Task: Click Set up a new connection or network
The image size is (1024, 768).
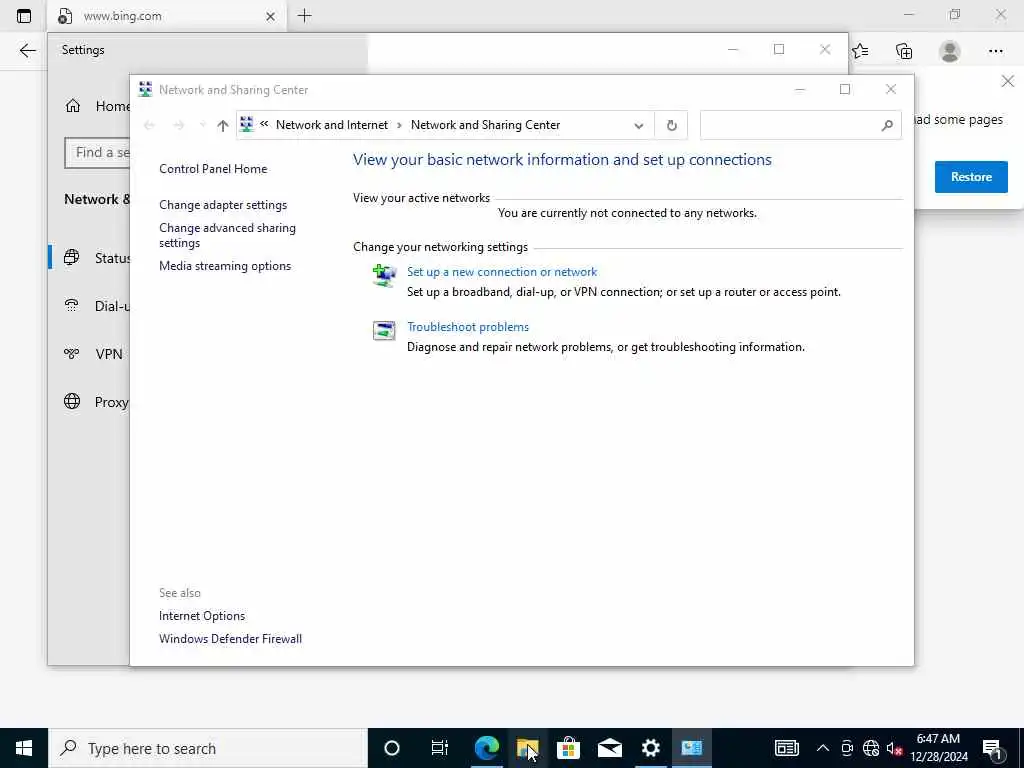Action: 502,272
